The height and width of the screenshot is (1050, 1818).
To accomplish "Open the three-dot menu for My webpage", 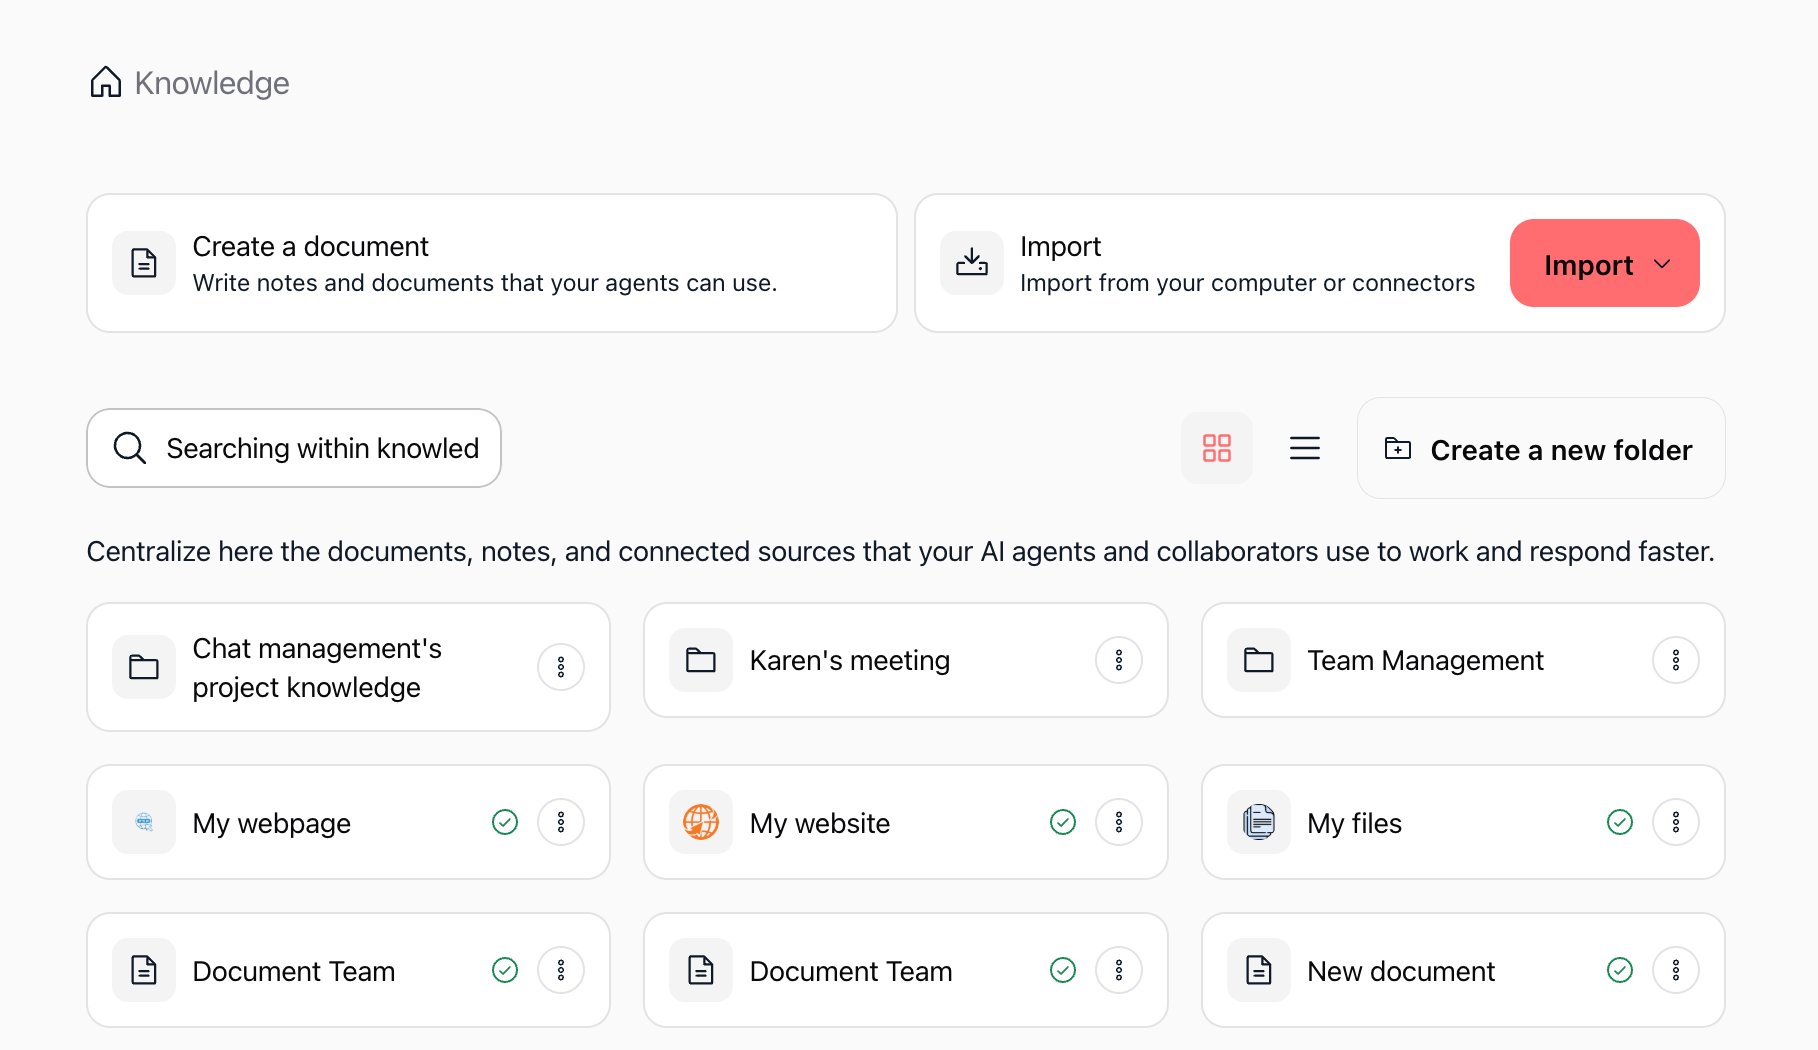I will (x=561, y=822).
